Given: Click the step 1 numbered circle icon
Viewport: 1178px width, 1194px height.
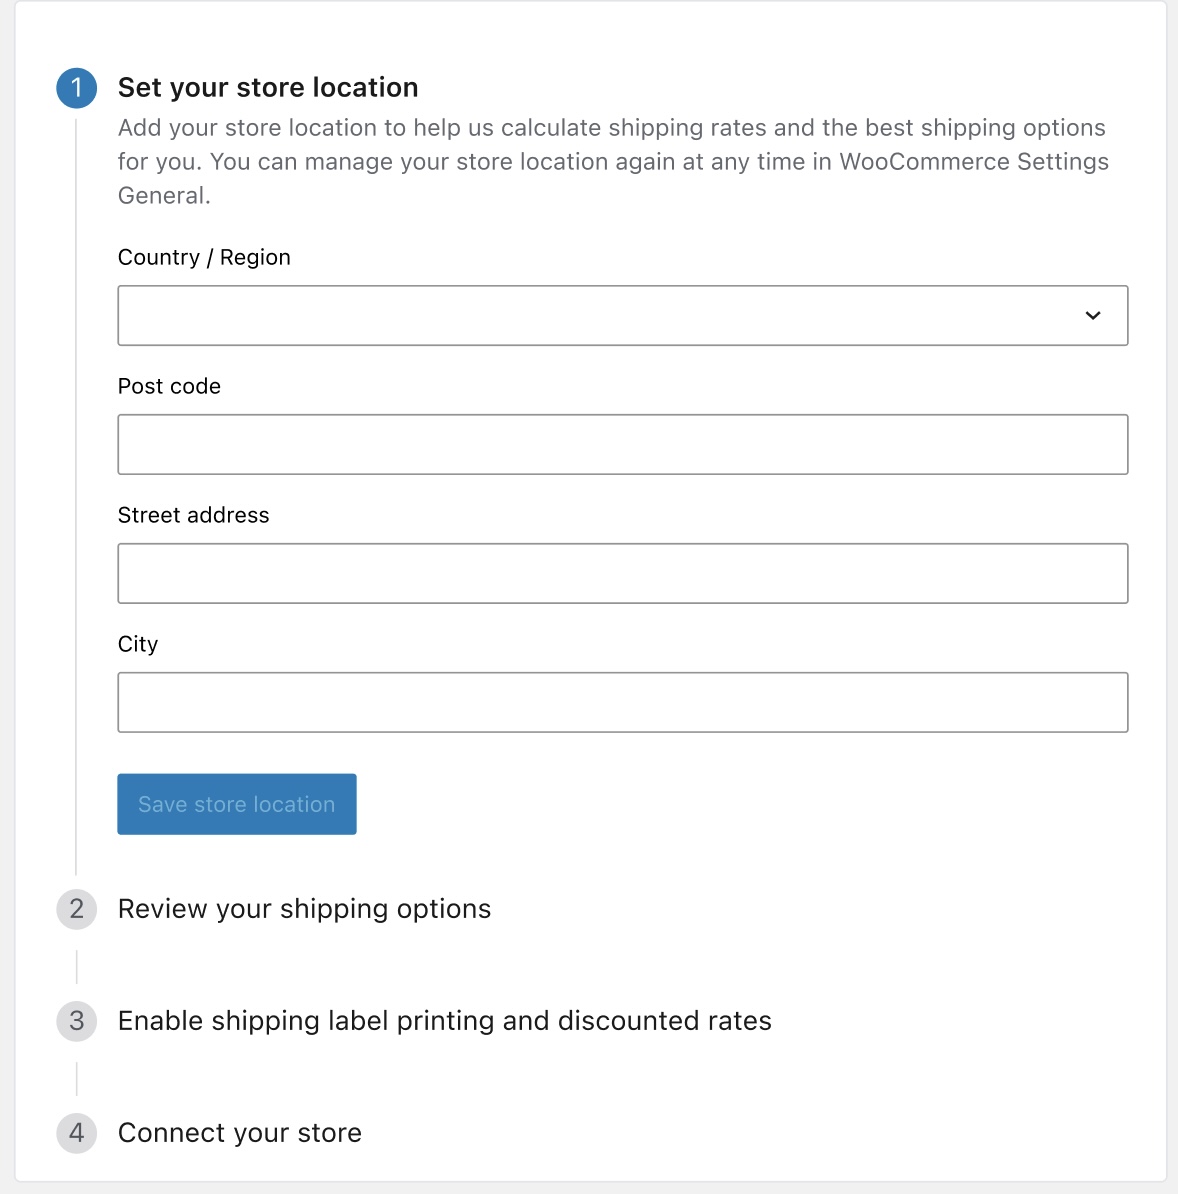Looking at the screenshot, I should tap(77, 87).
